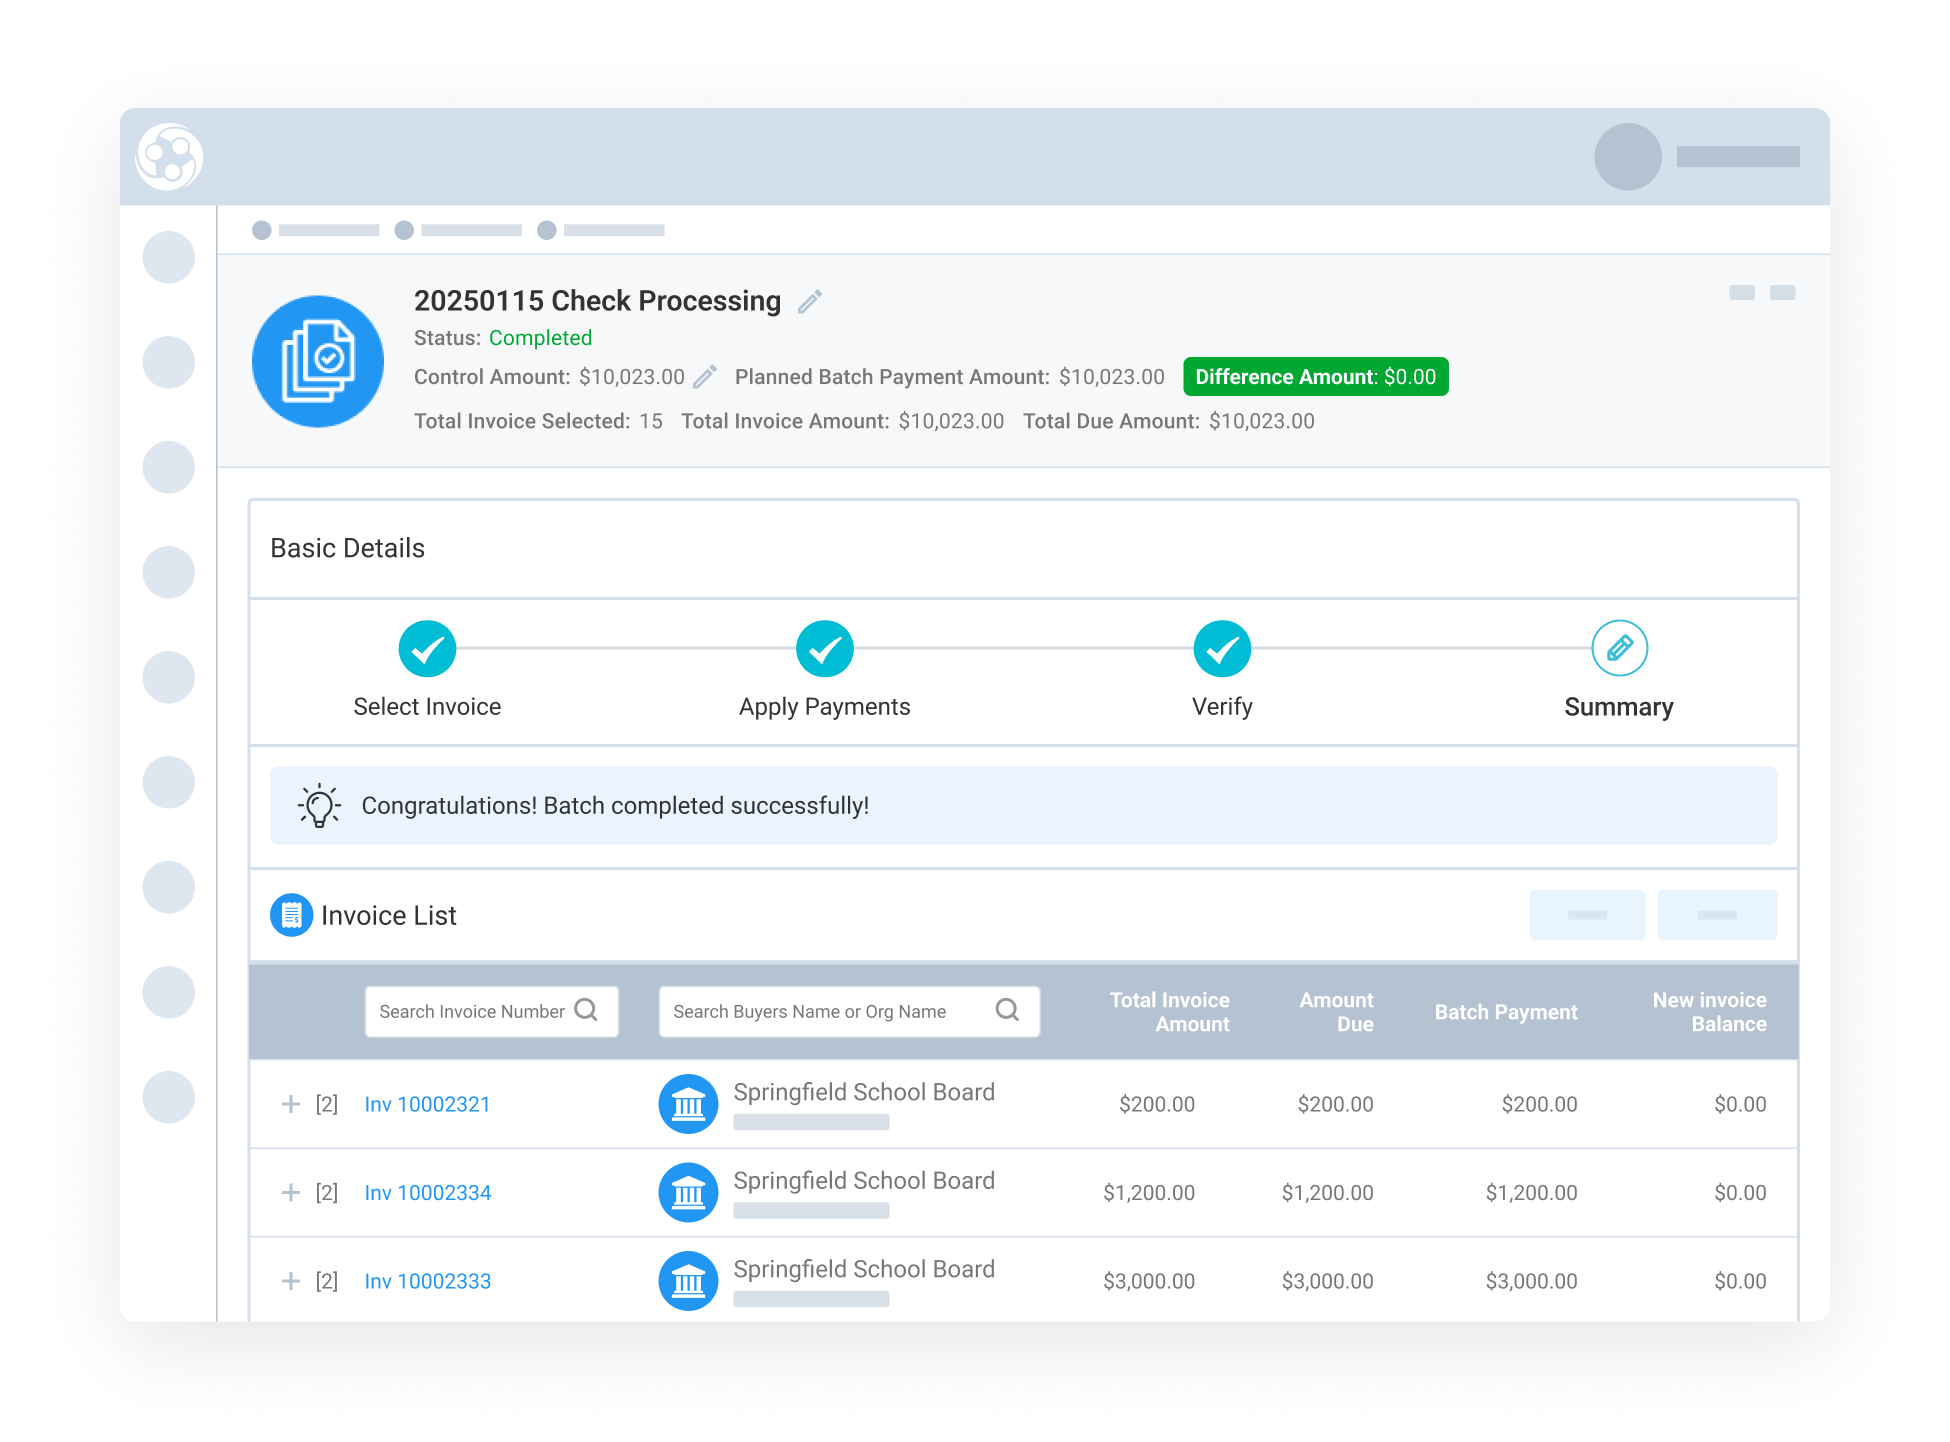The height and width of the screenshot is (1442, 1950).
Task: Click the Verify step checkmark circle
Action: point(1222,648)
